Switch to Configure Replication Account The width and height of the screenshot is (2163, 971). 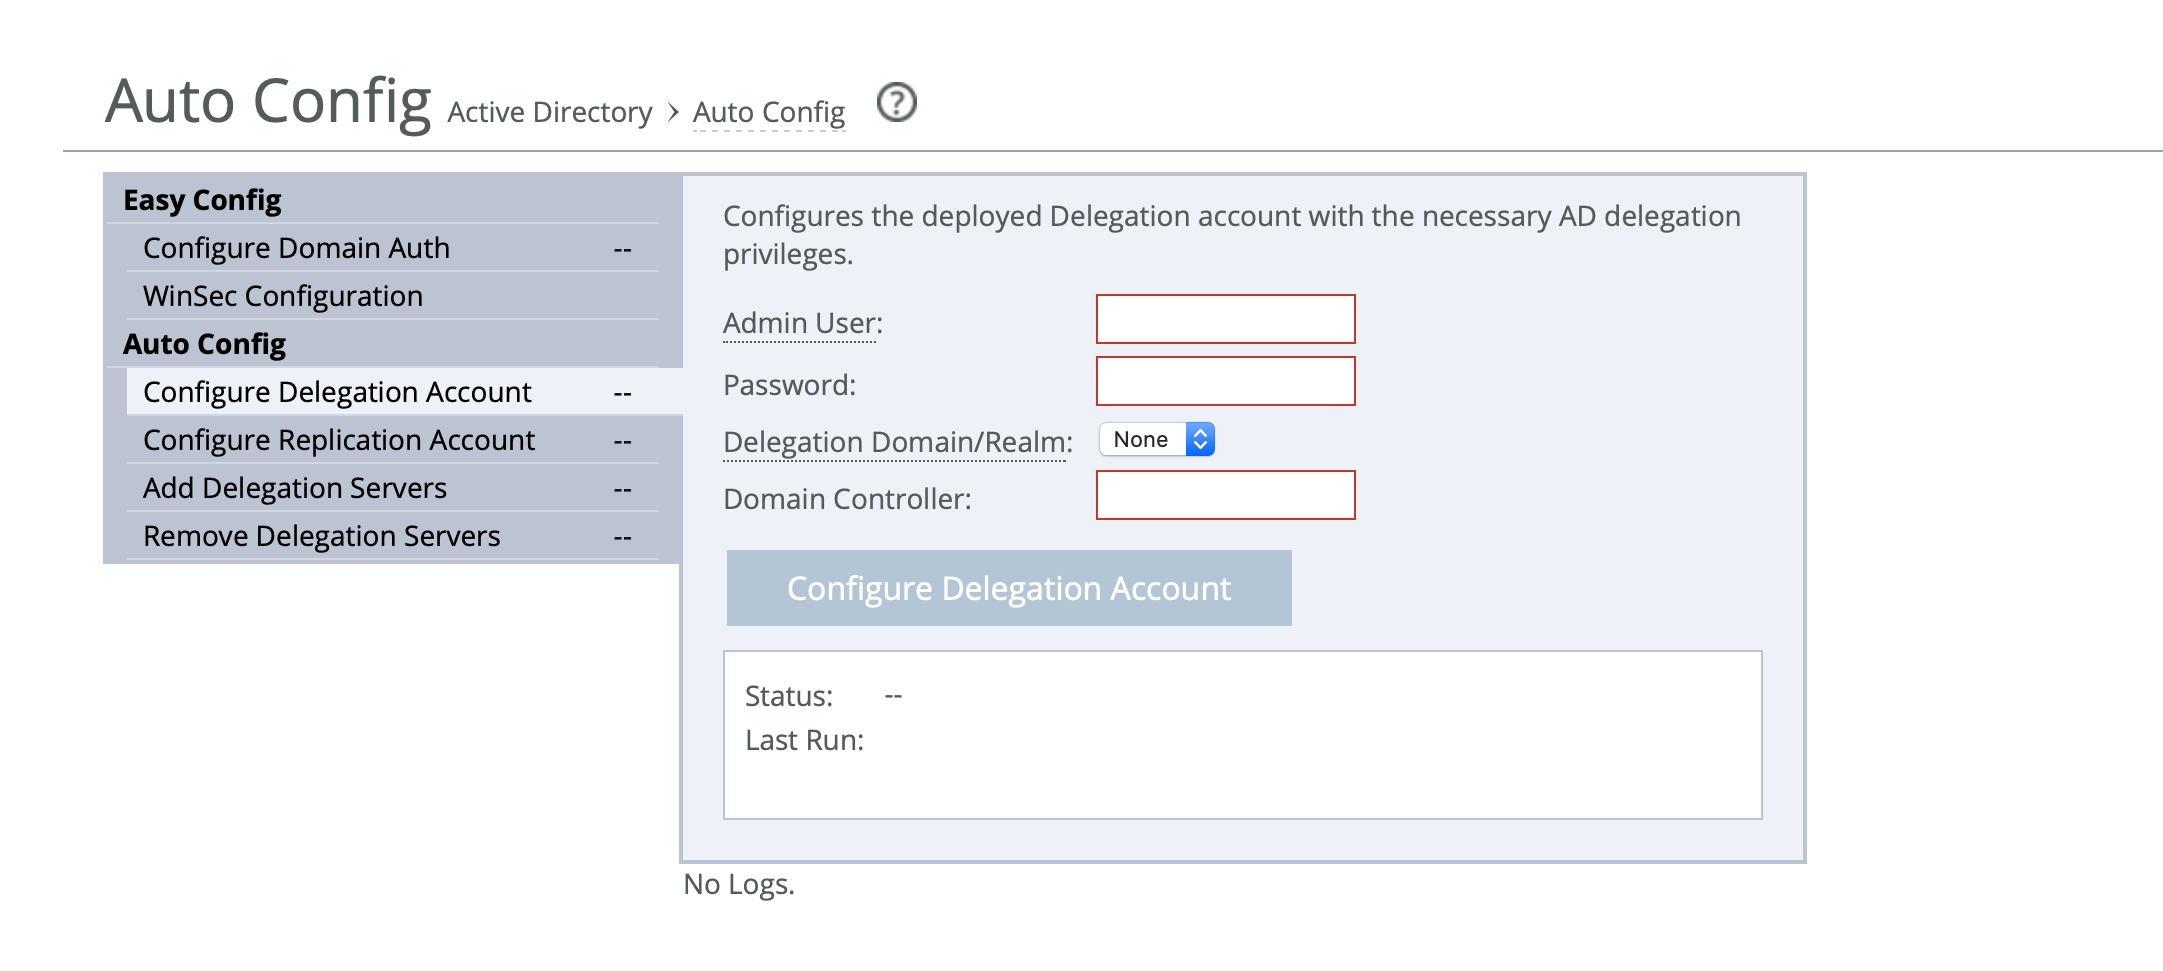click(339, 440)
